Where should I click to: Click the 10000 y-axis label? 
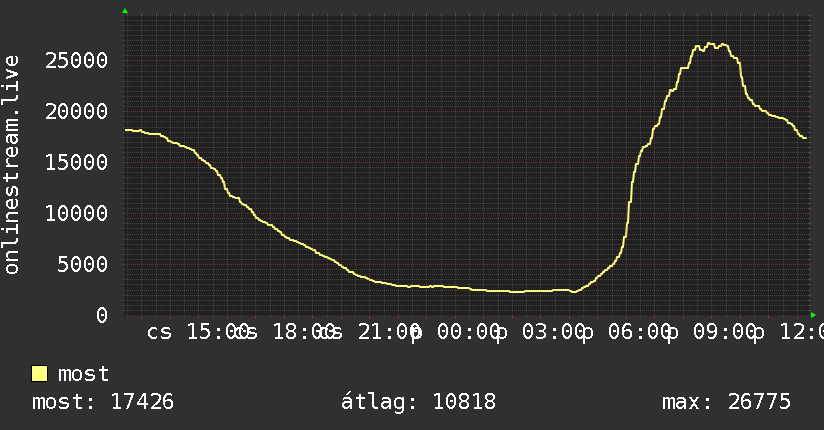[76, 213]
